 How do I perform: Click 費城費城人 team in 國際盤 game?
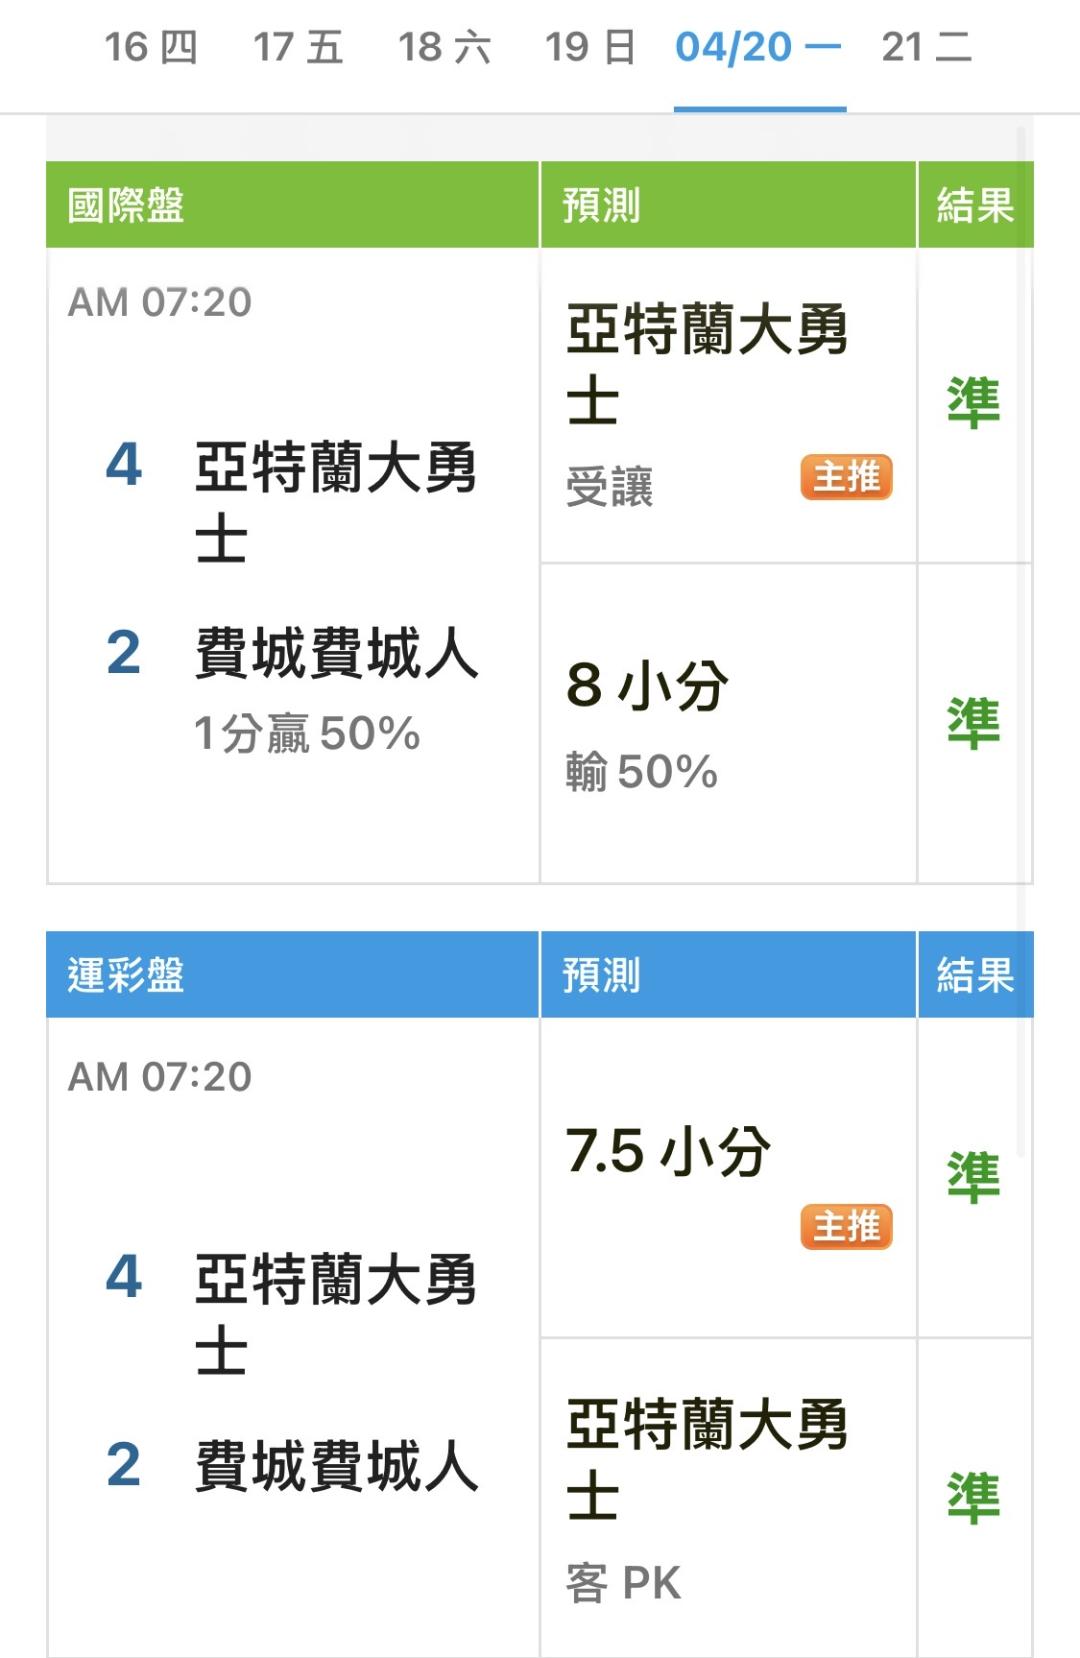click(336, 654)
